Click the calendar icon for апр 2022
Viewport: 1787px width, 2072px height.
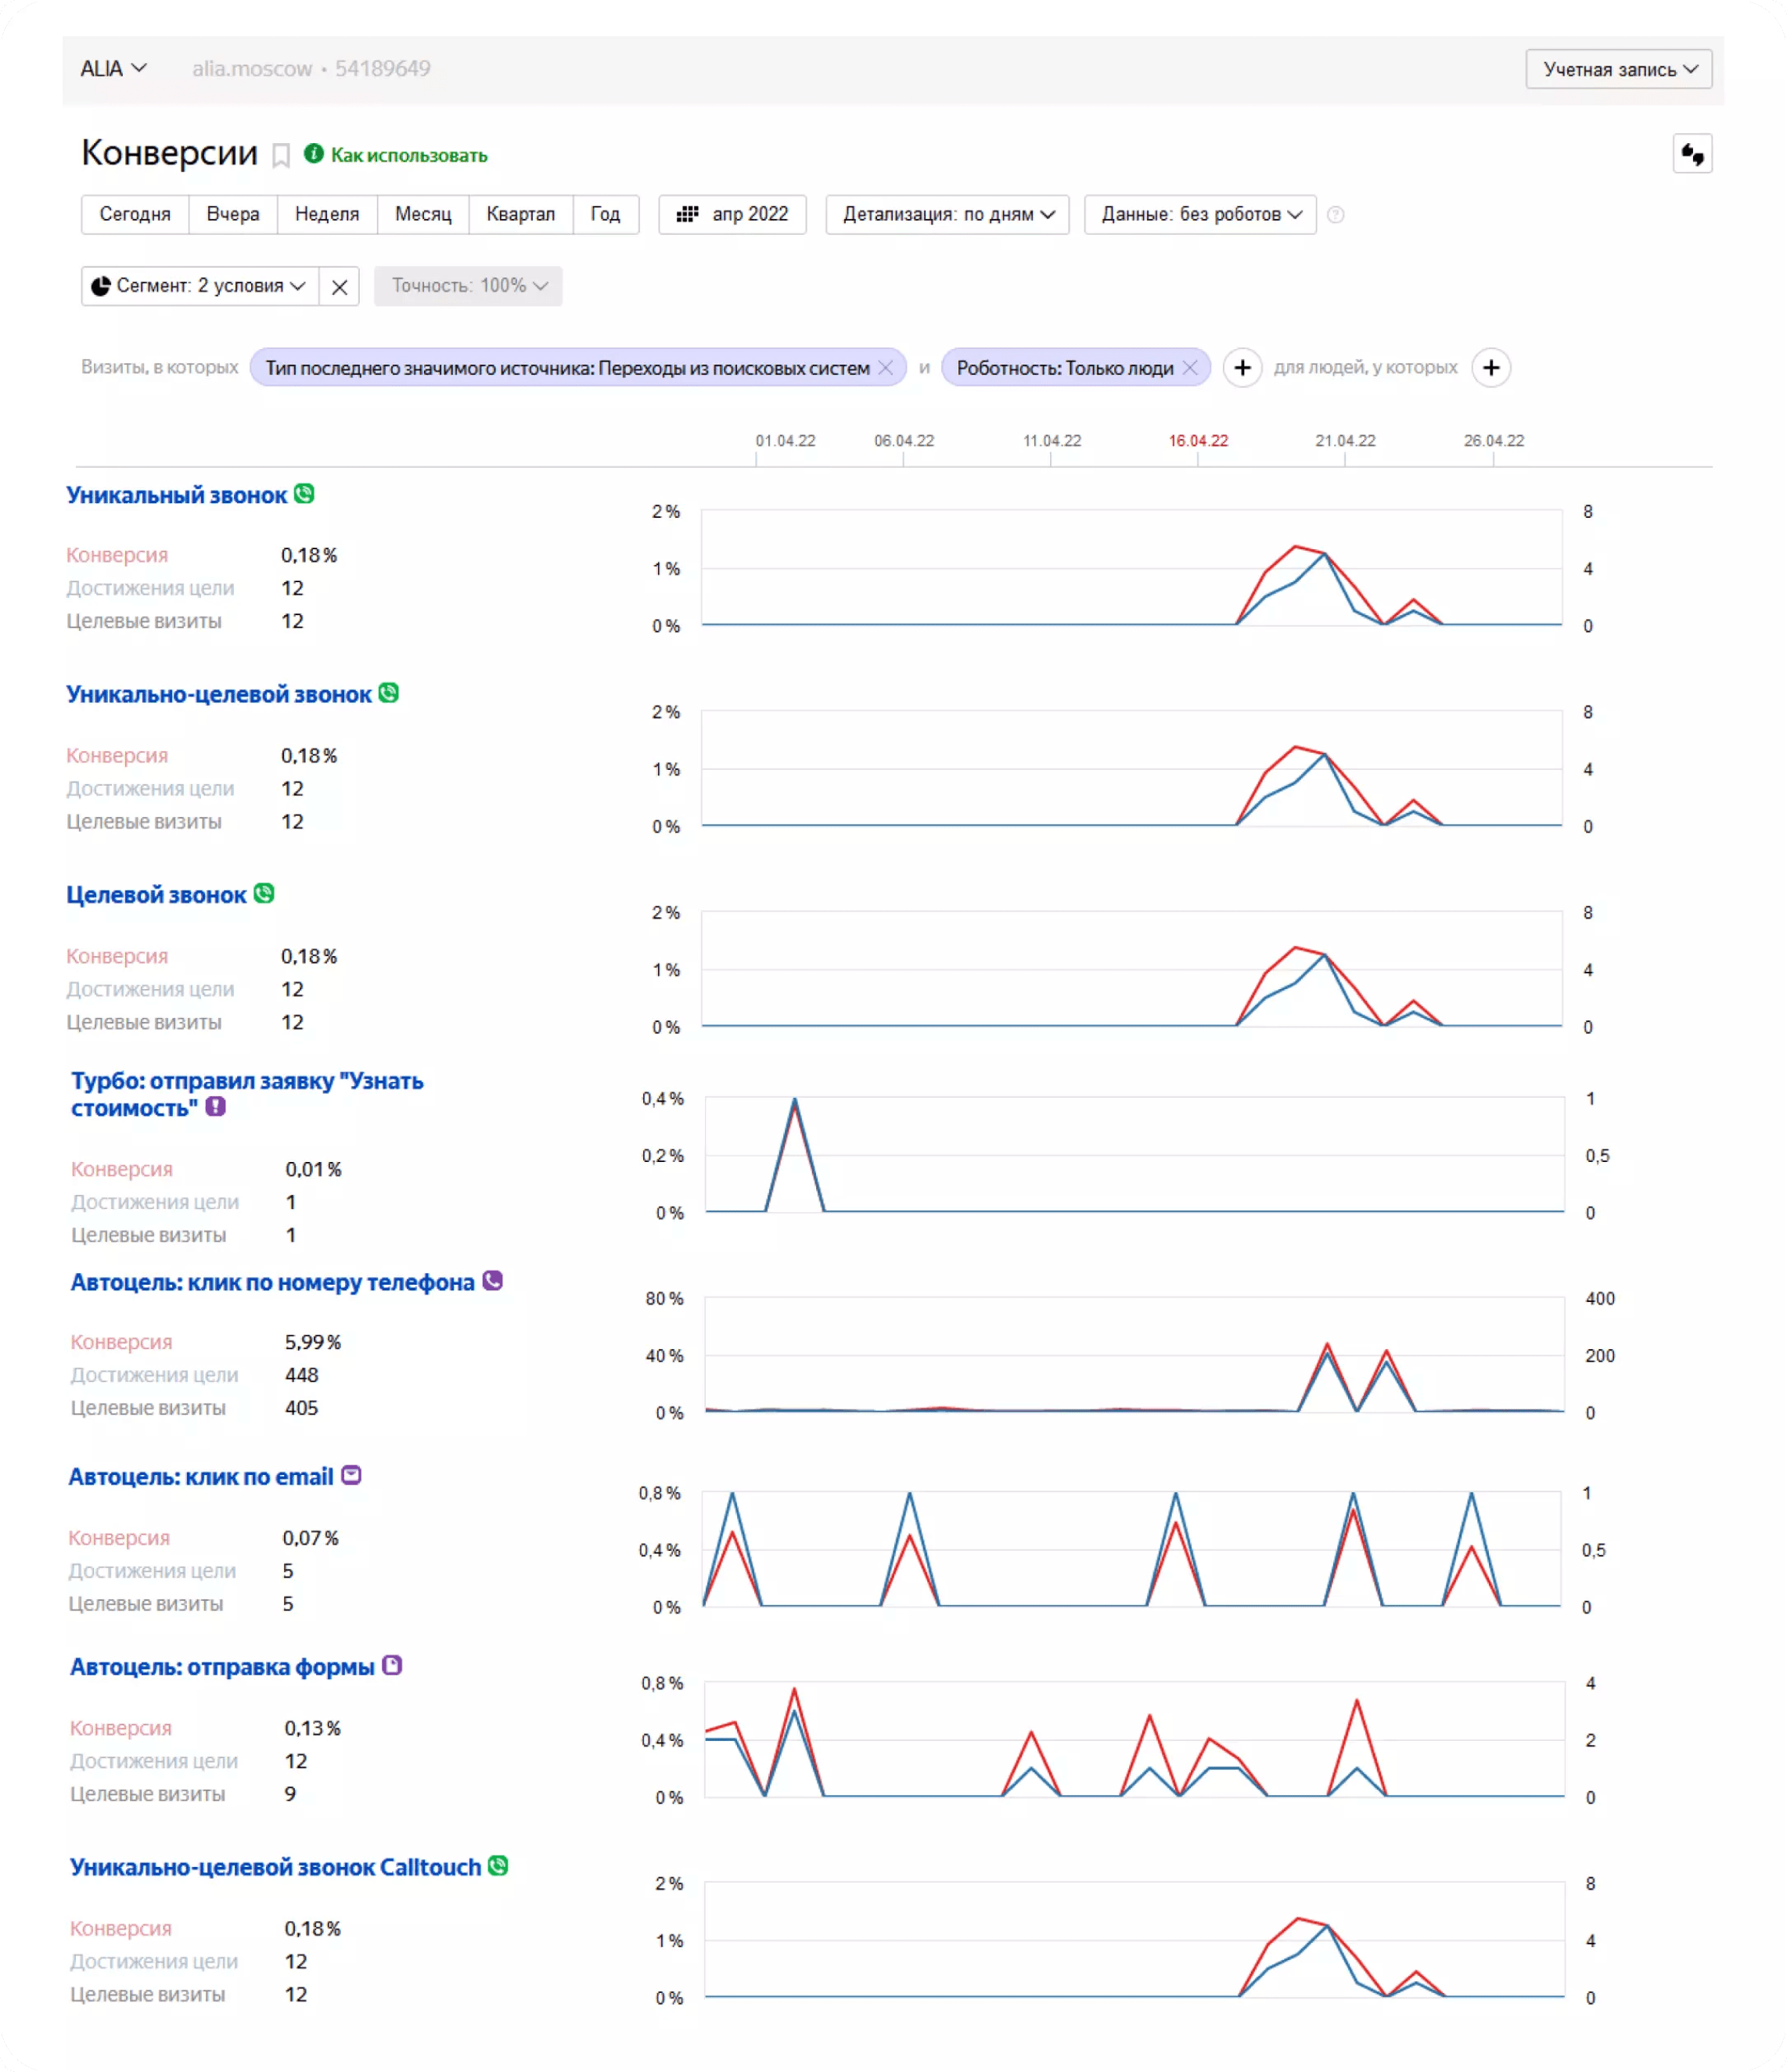[x=687, y=215]
